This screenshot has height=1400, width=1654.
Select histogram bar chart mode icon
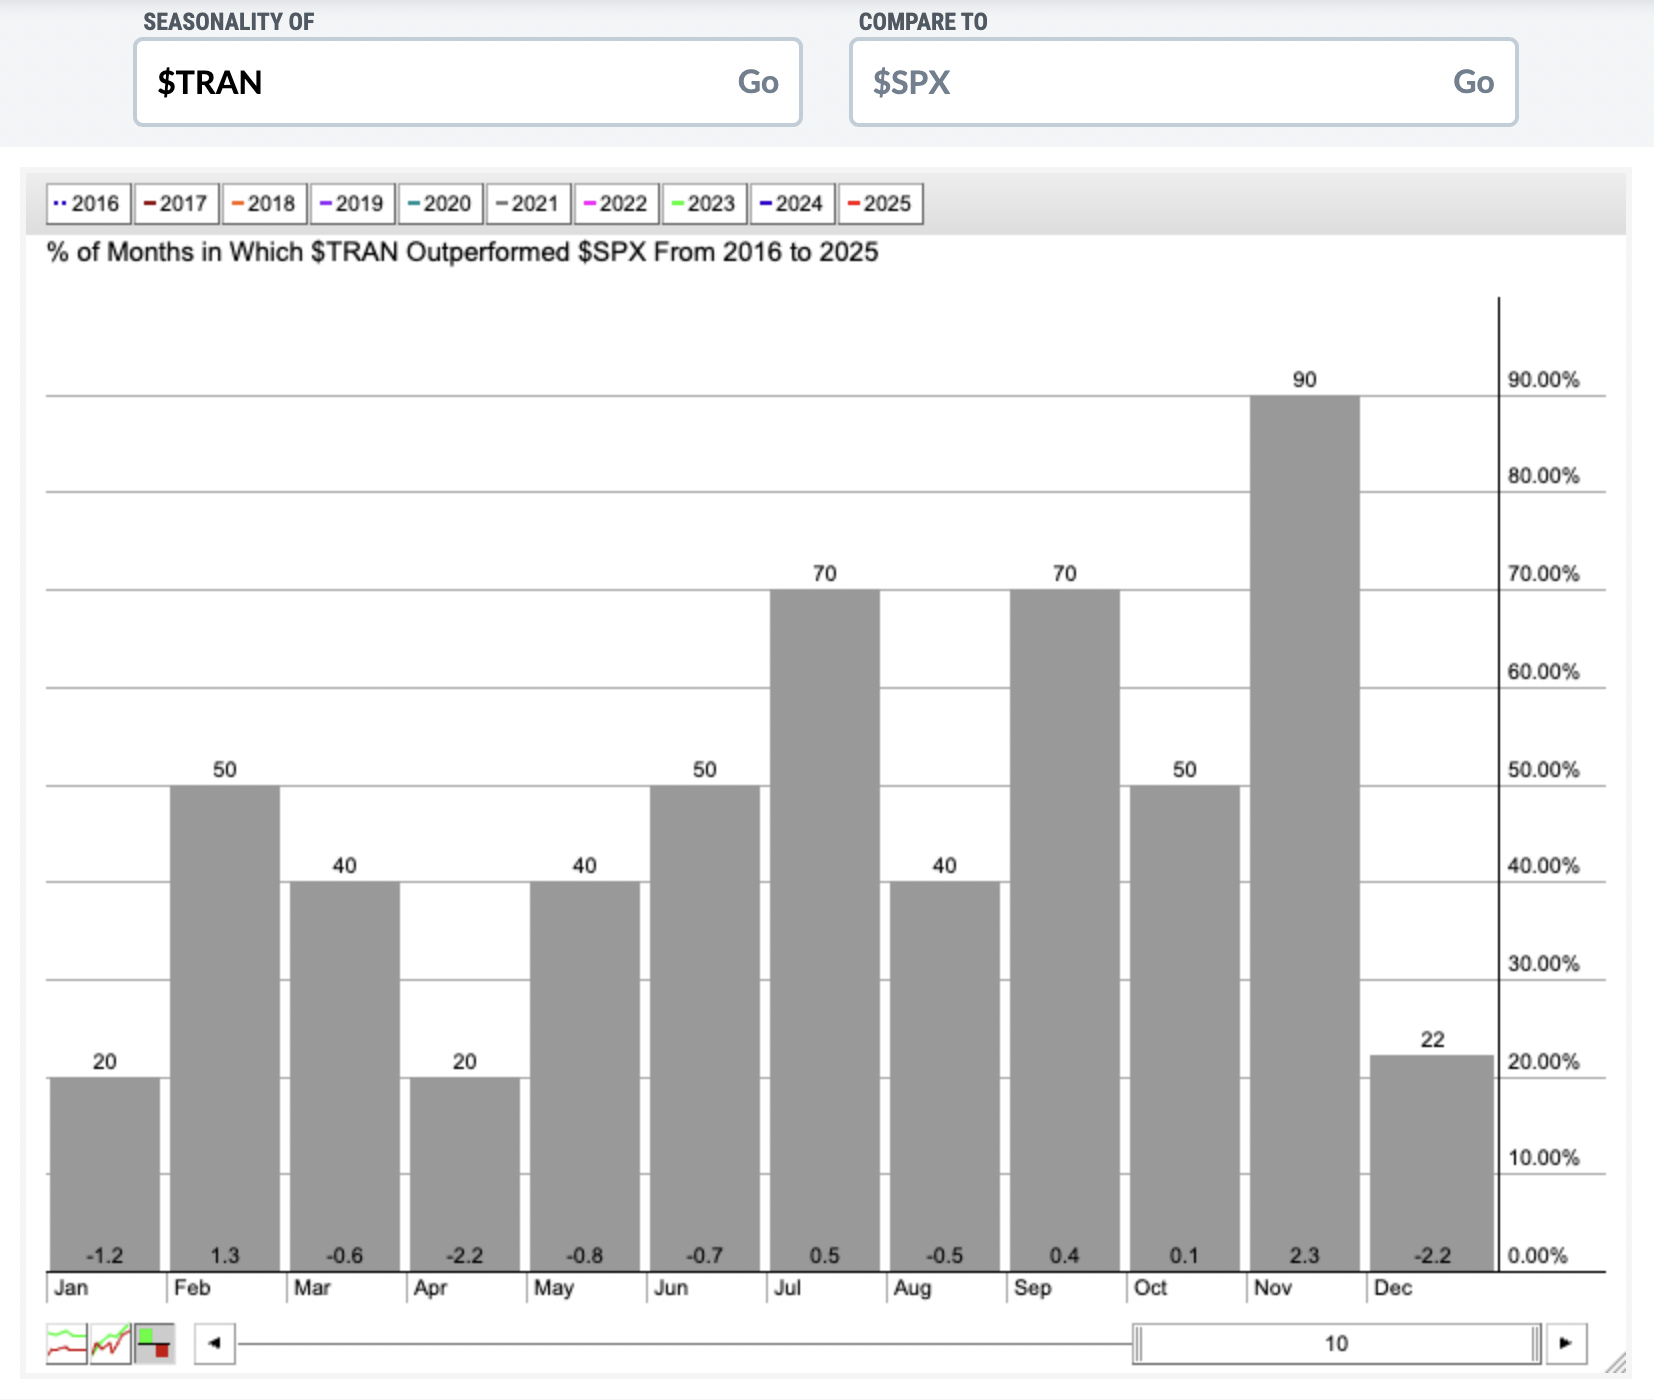(x=154, y=1343)
